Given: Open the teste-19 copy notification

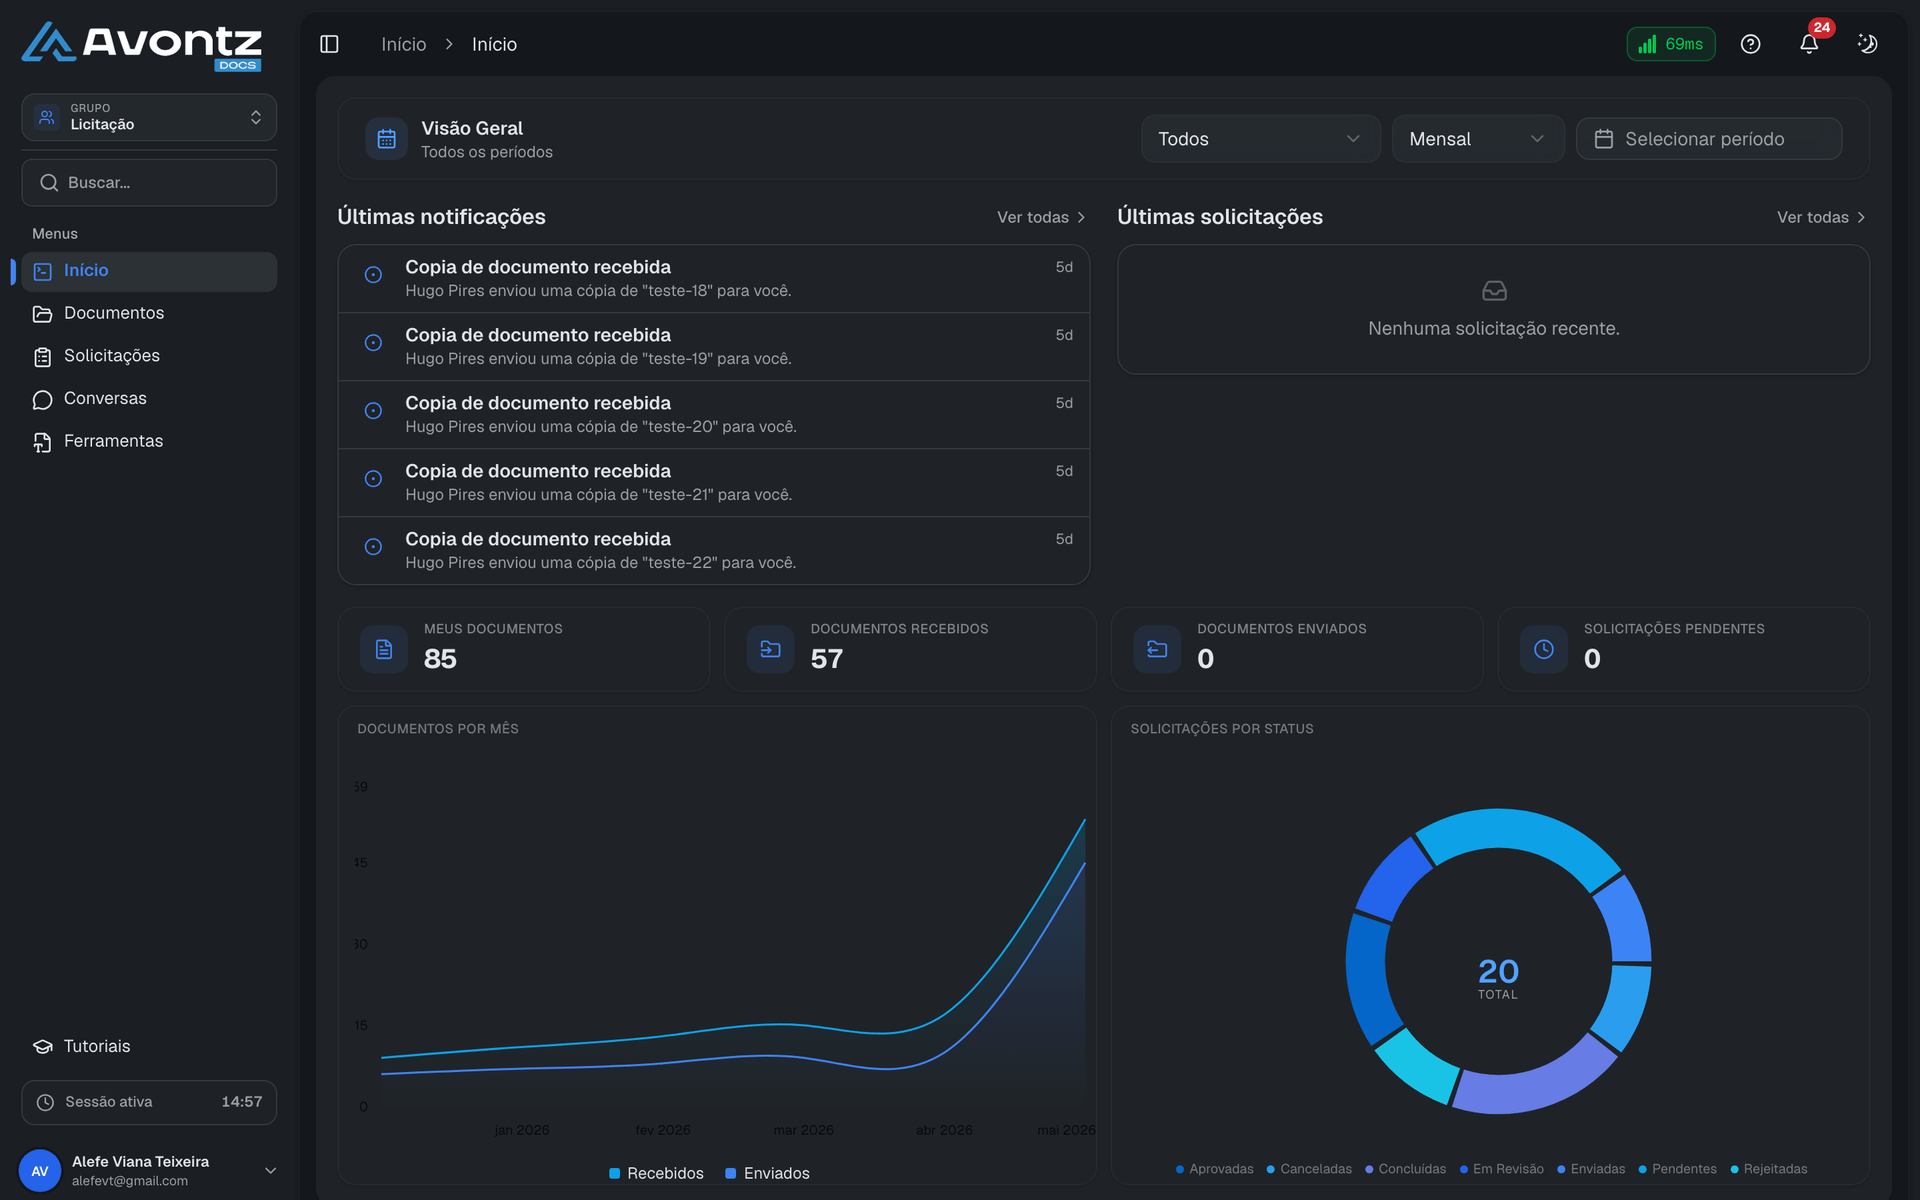Looking at the screenshot, I should point(714,347).
